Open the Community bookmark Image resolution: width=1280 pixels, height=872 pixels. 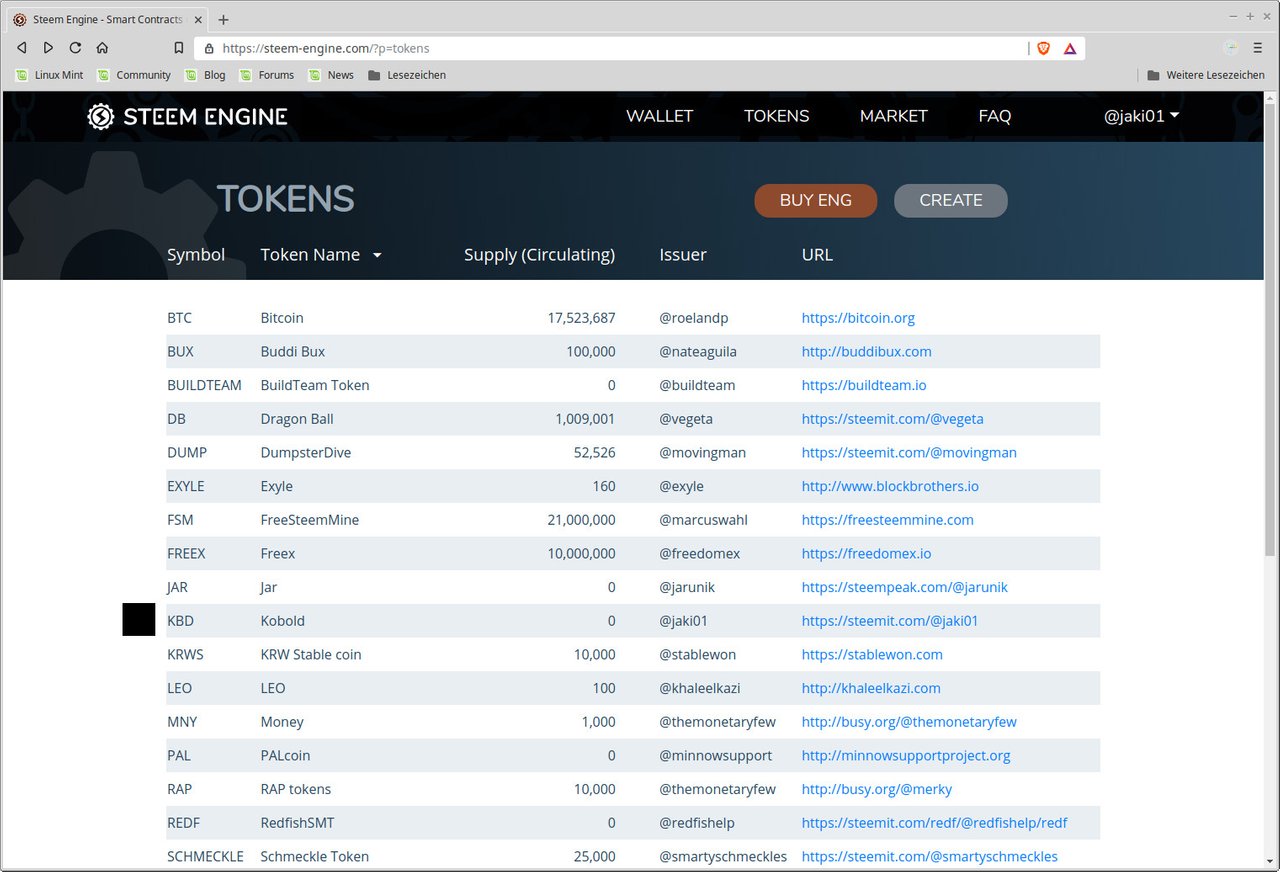[x=134, y=75]
